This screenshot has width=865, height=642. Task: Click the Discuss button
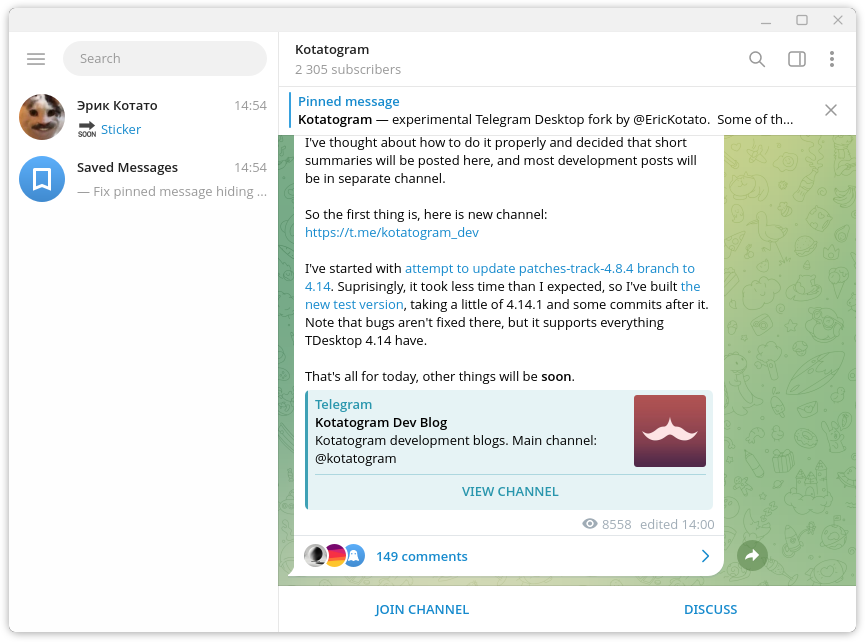[710, 609]
